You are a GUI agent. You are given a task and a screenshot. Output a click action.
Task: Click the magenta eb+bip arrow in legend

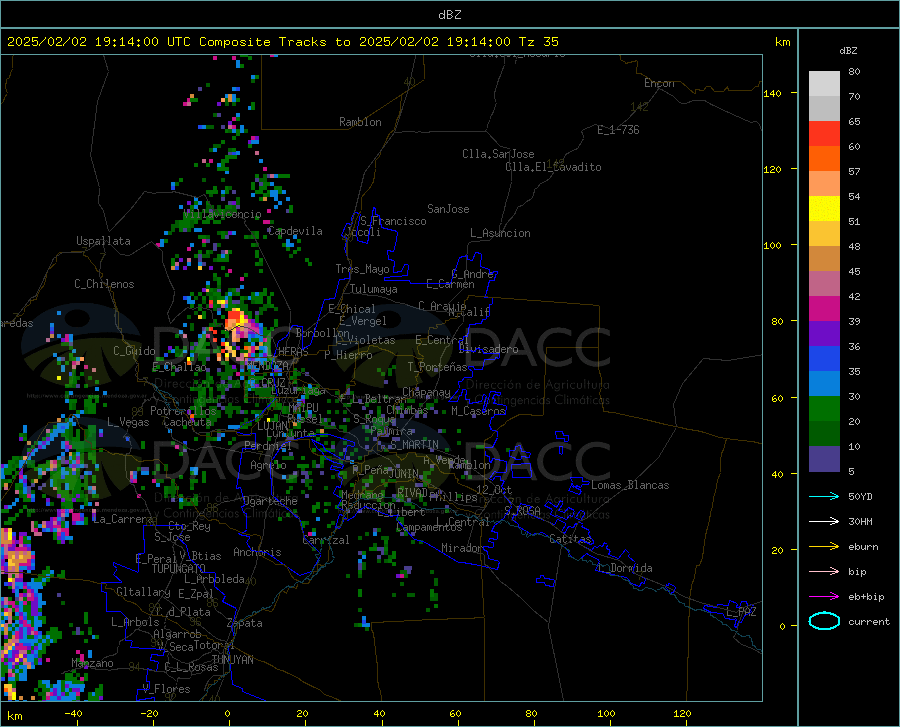(x=824, y=597)
